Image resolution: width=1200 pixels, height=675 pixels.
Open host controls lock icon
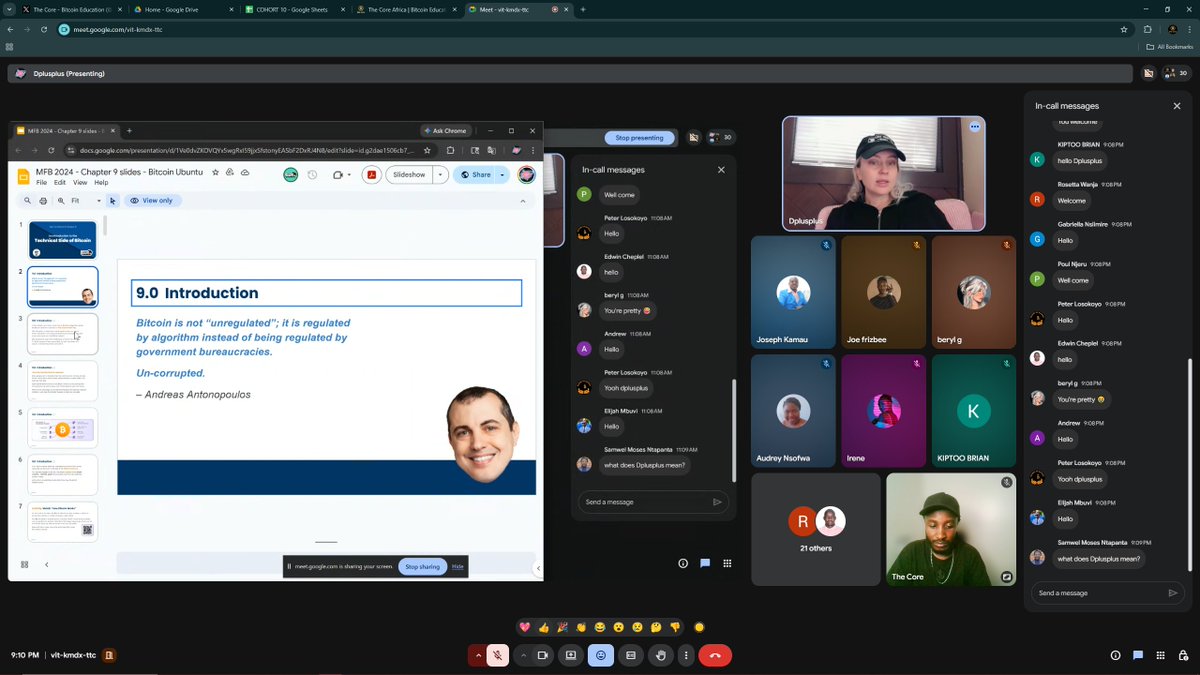click(1182, 655)
